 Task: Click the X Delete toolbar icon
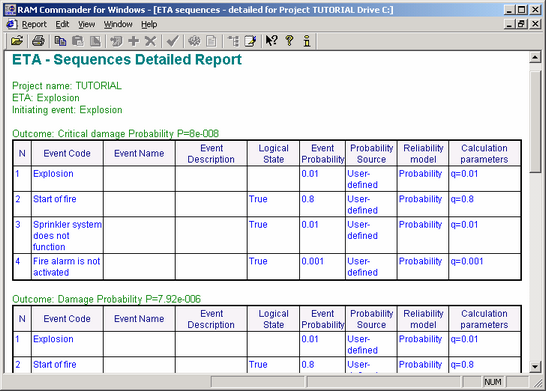pyautogui.click(x=150, y=41)
